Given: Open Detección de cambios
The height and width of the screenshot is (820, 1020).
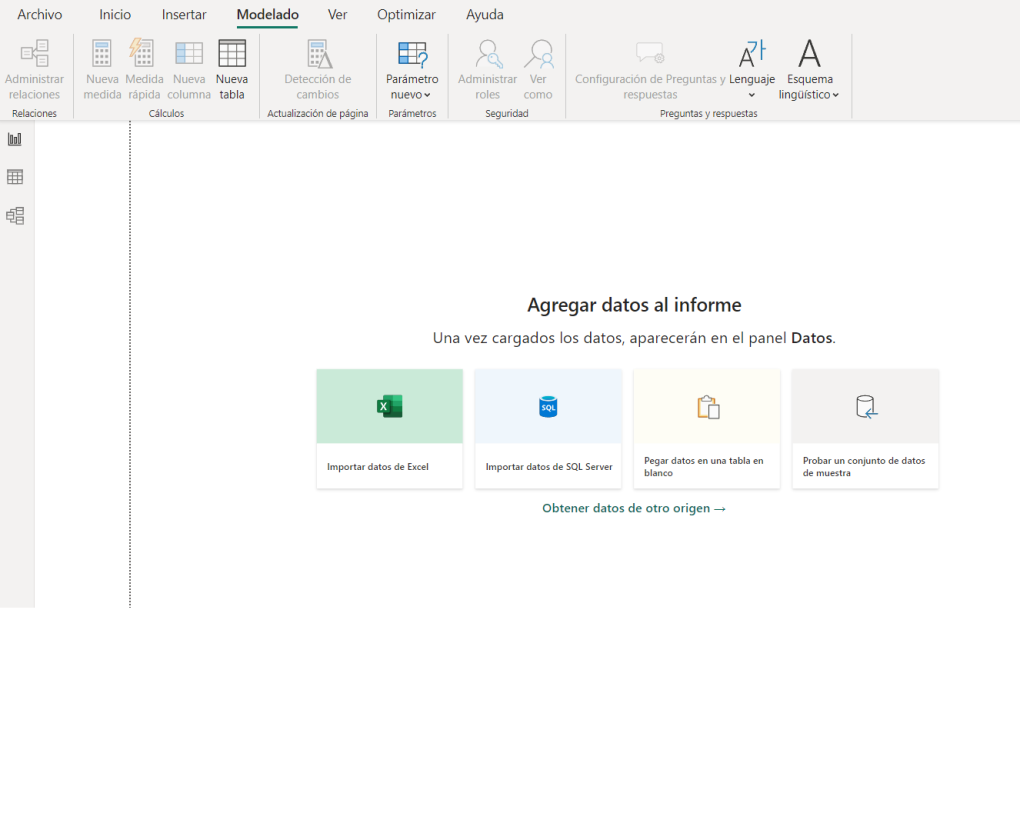Looking at the screenshot, I should click(317, 70).
